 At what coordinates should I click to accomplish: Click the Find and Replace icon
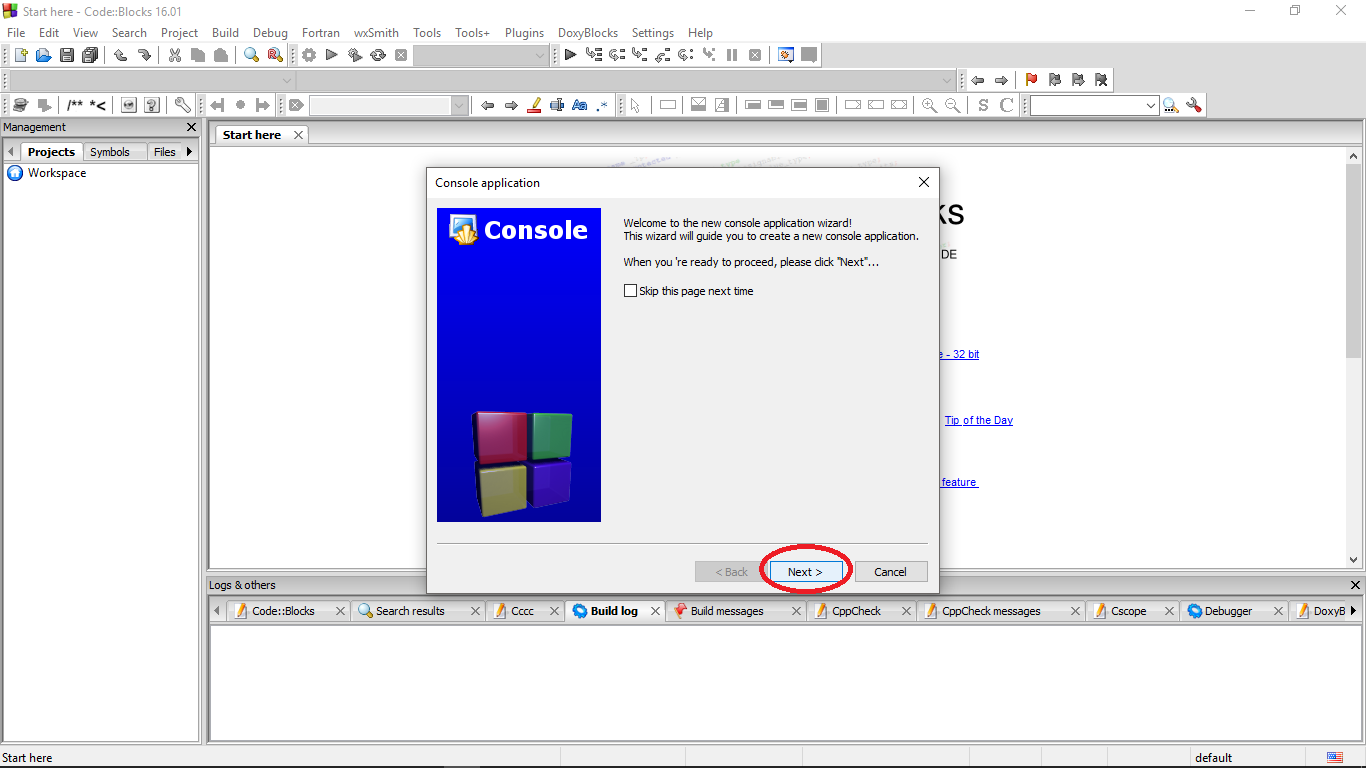274,55
